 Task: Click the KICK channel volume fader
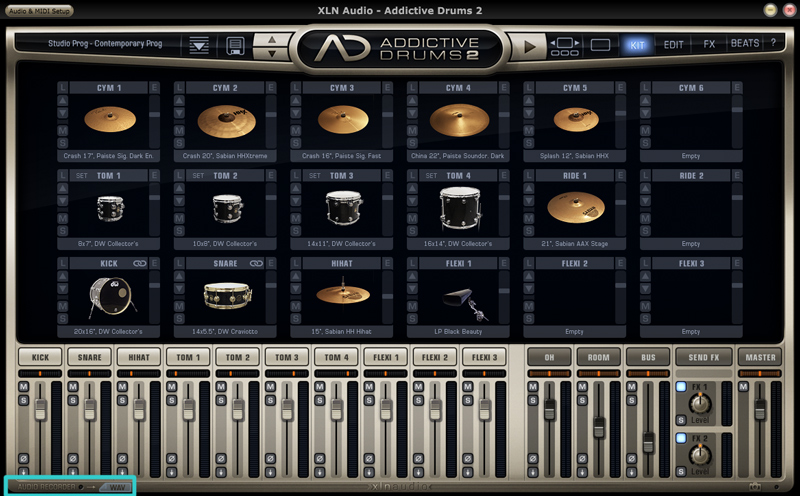click(x=40, y=410)
